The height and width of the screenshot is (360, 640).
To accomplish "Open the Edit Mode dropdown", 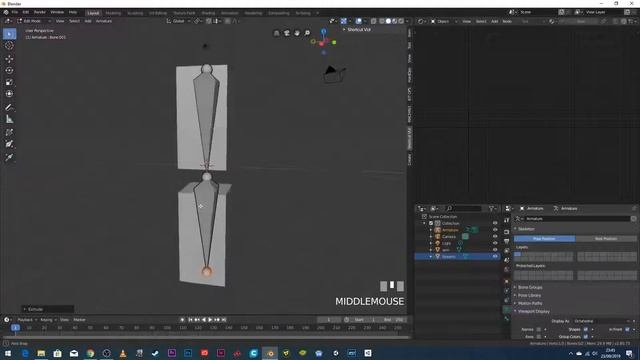I will click(34, 21).
